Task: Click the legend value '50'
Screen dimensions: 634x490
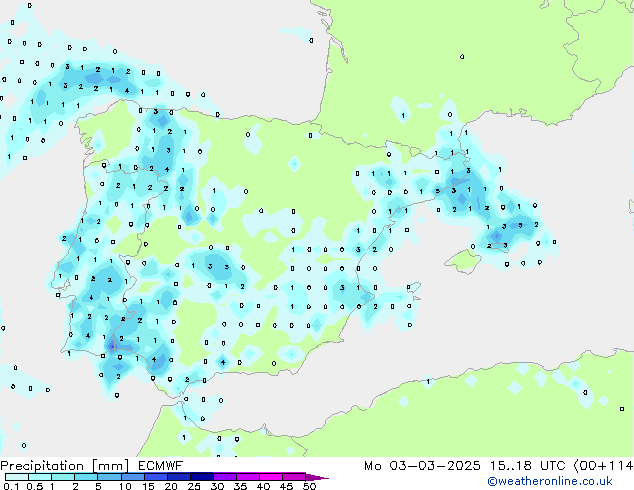Action: [x=309, y=486]
